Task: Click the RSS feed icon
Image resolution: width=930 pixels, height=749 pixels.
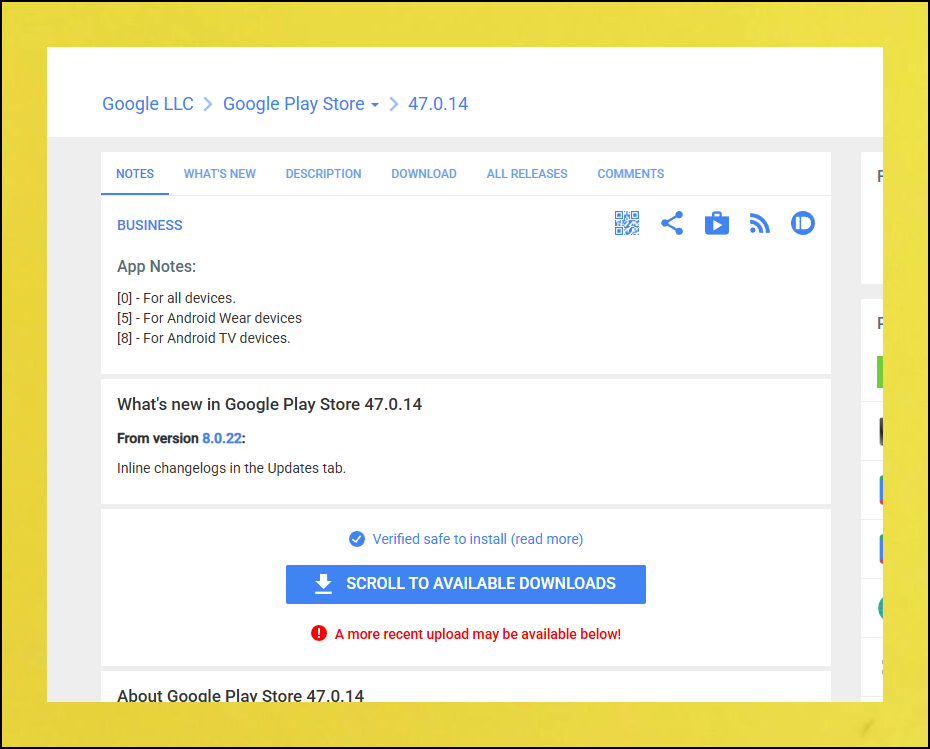Action: [760, 224]
